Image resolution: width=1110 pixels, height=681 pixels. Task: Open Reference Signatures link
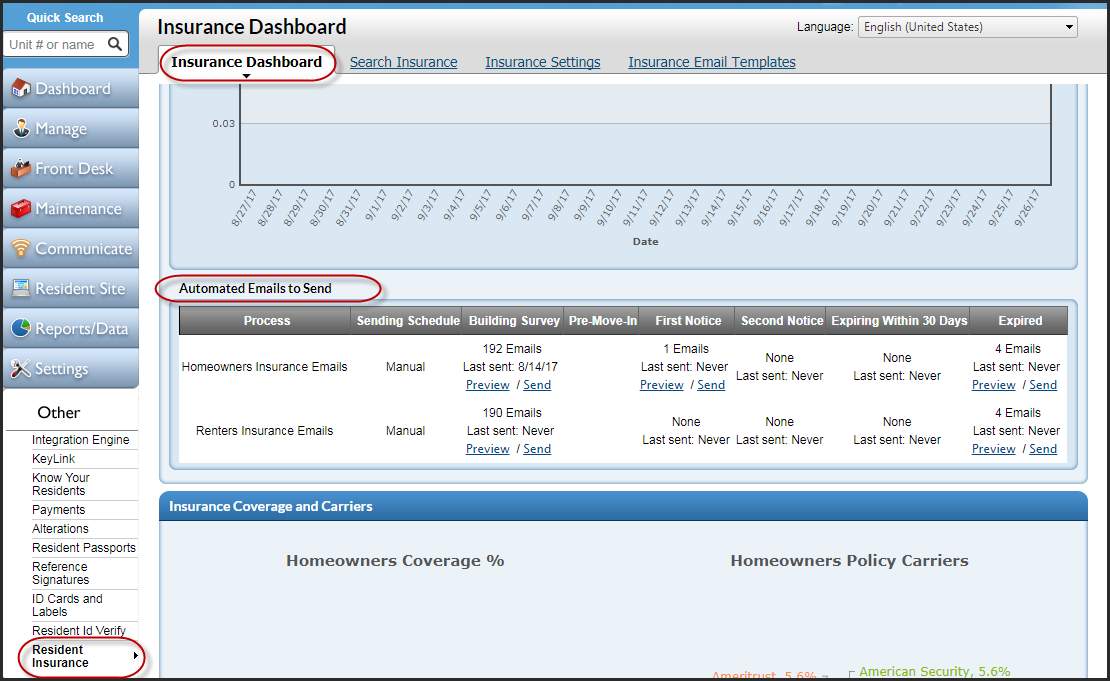point(60,573)
